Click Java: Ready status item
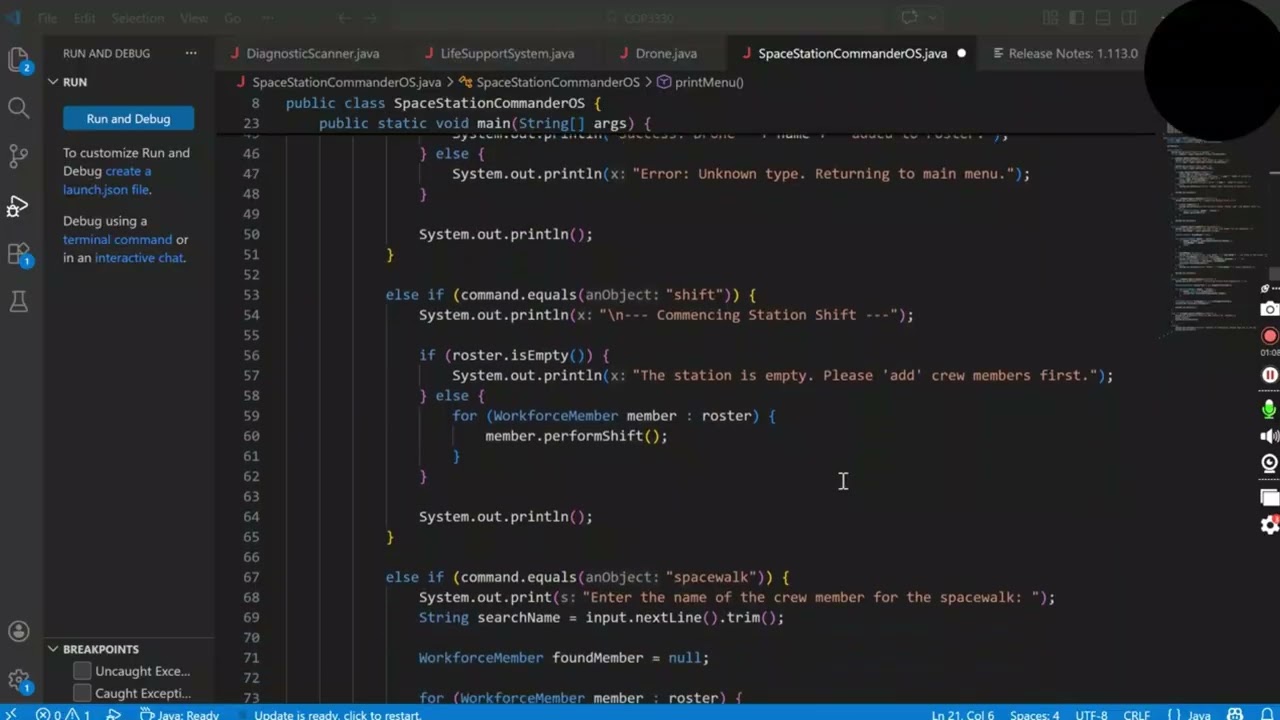Image resolution: width=1280 pixels, height=720 pixels. [180, 714]
